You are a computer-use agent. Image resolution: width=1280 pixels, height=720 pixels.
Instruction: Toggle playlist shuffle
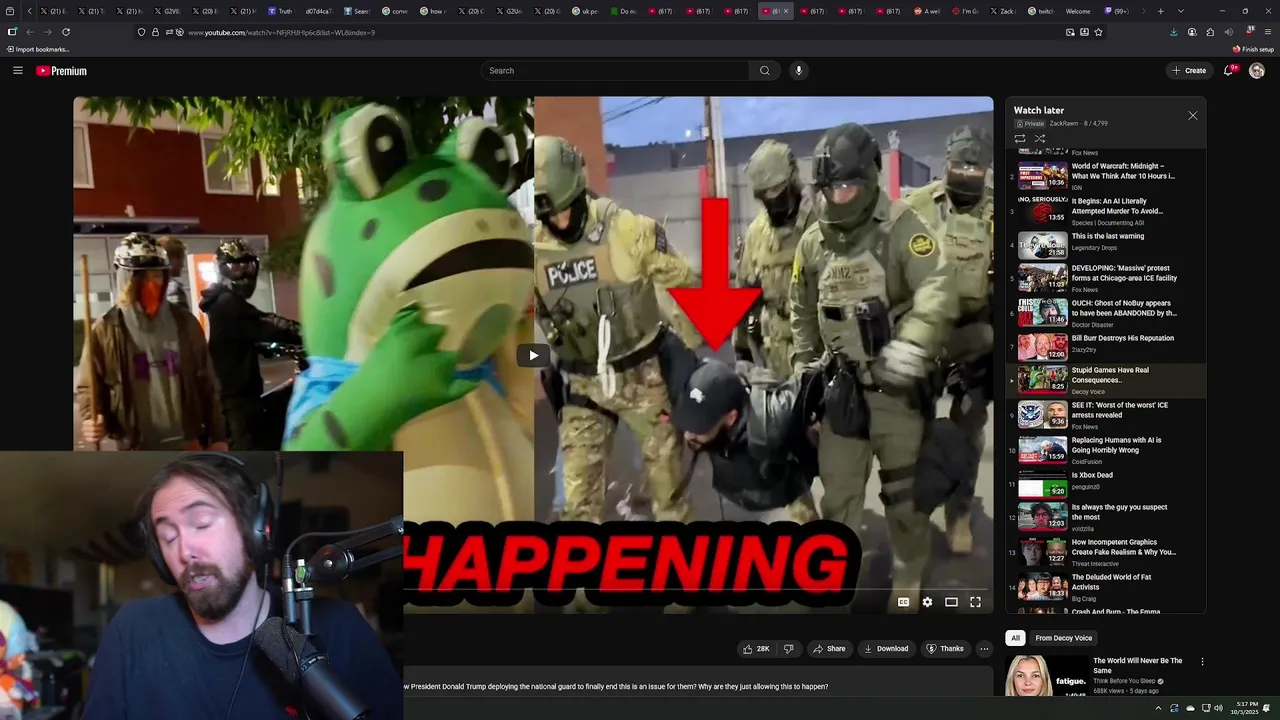(1040, 138)
